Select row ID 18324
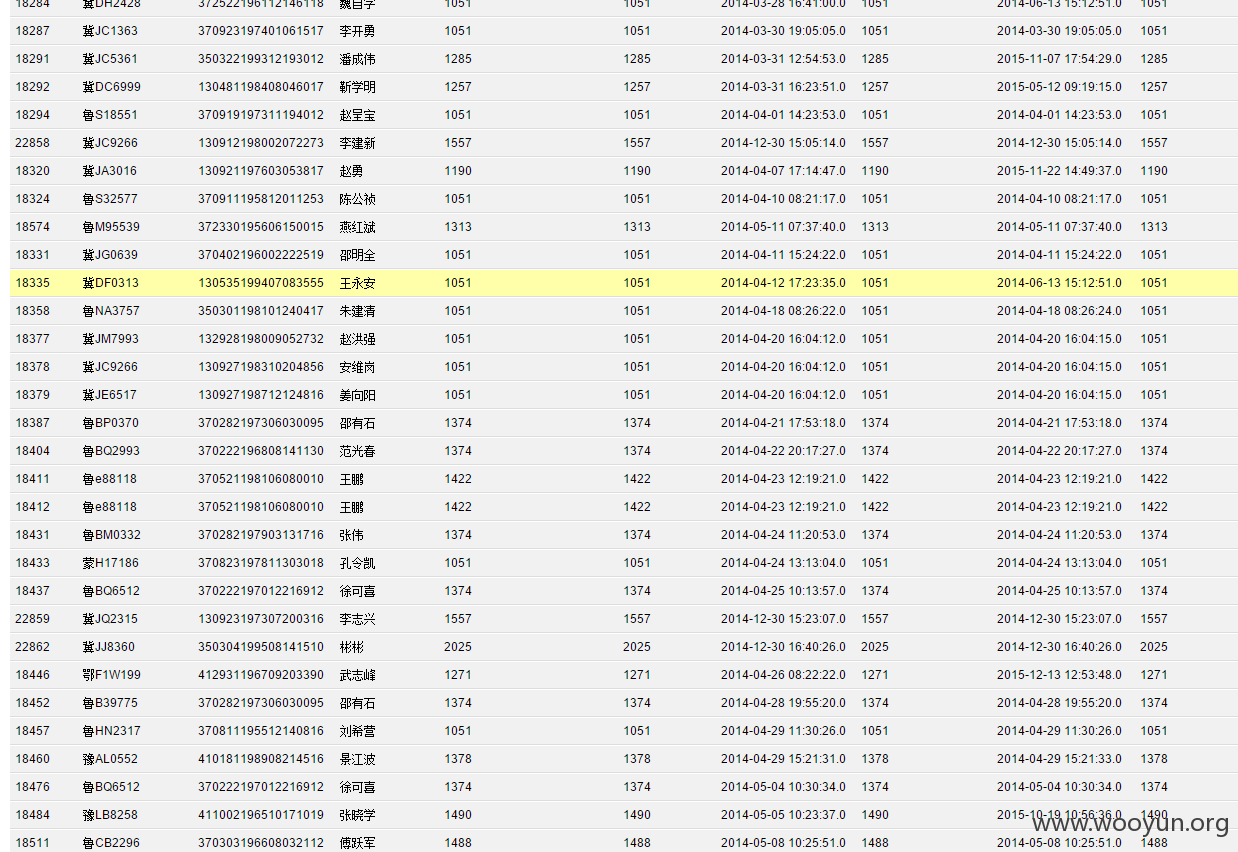The image size is (1238, 852). pos(32,199)
